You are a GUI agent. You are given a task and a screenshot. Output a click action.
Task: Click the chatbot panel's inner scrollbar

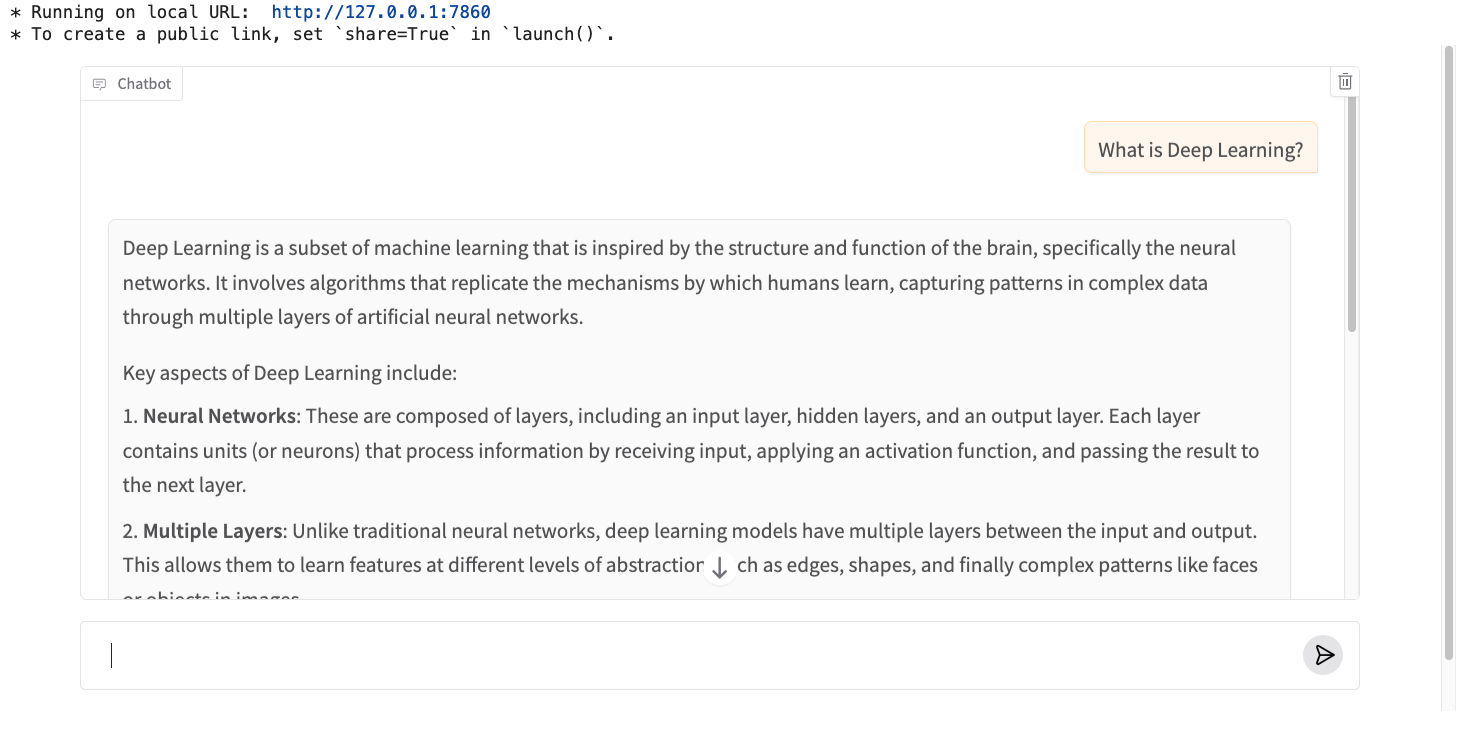coord(1351,220)
